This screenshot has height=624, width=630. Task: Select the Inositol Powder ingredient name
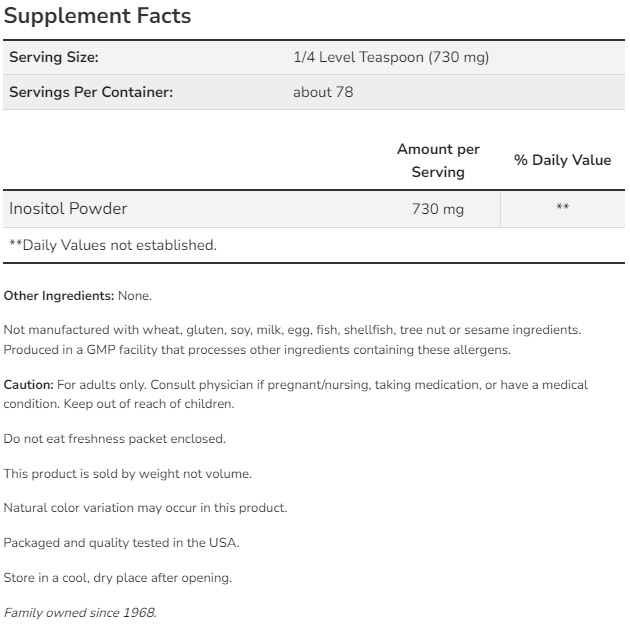click(x=68, y=209)
